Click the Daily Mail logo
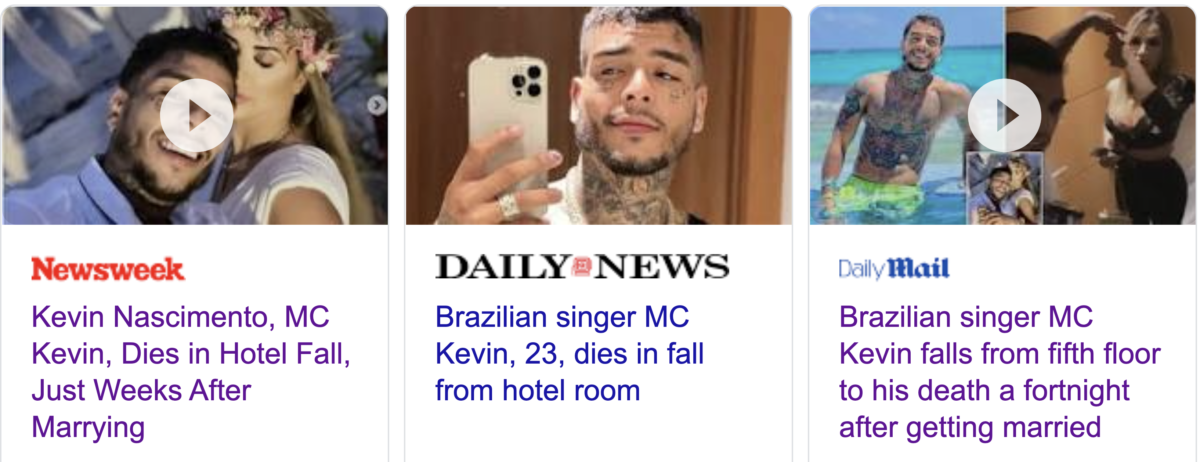 coord(894,268)
